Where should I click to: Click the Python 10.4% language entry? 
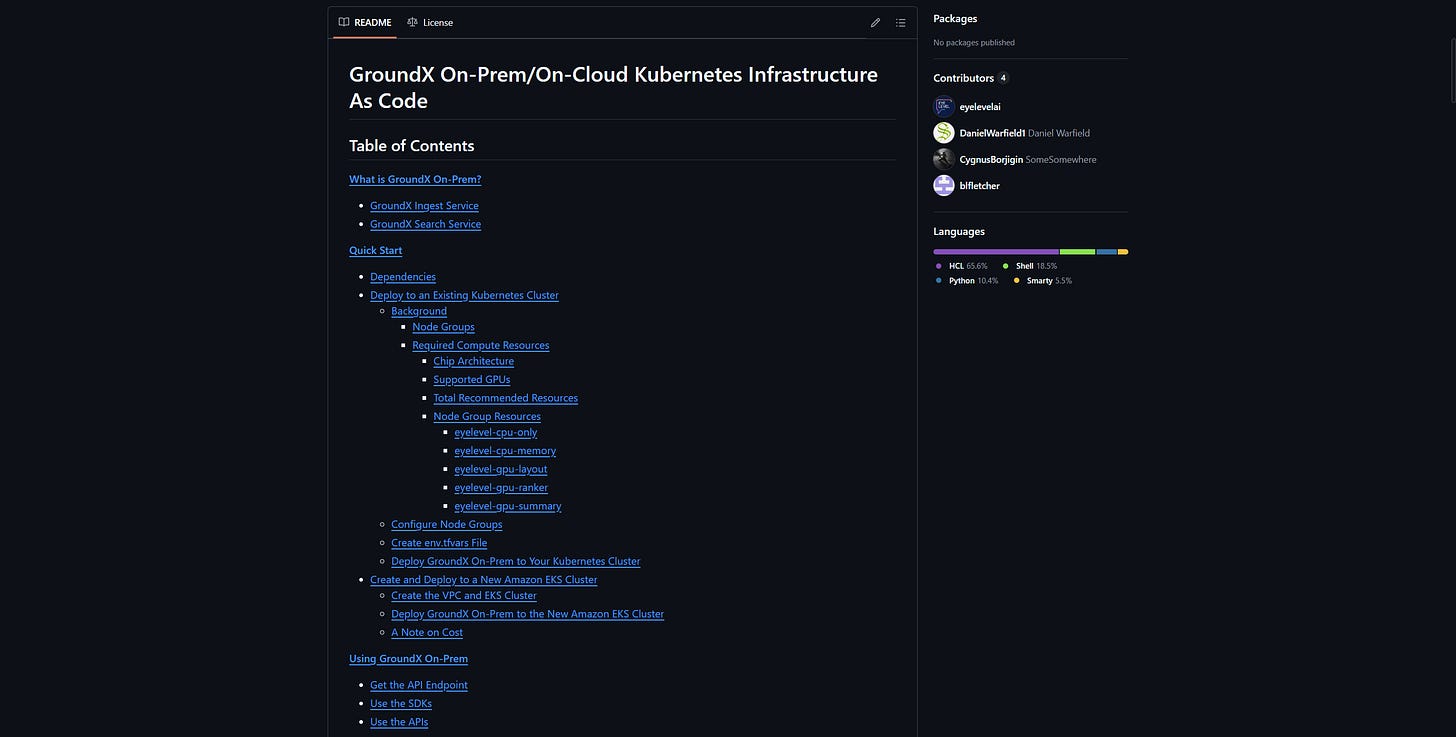pyautogui.click(x=966, y=281)
